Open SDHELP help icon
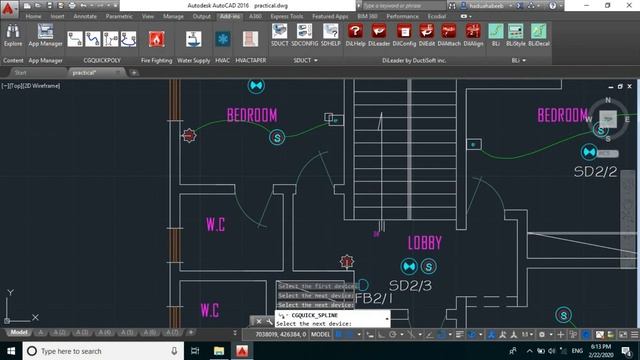 [x=331, y=35]
